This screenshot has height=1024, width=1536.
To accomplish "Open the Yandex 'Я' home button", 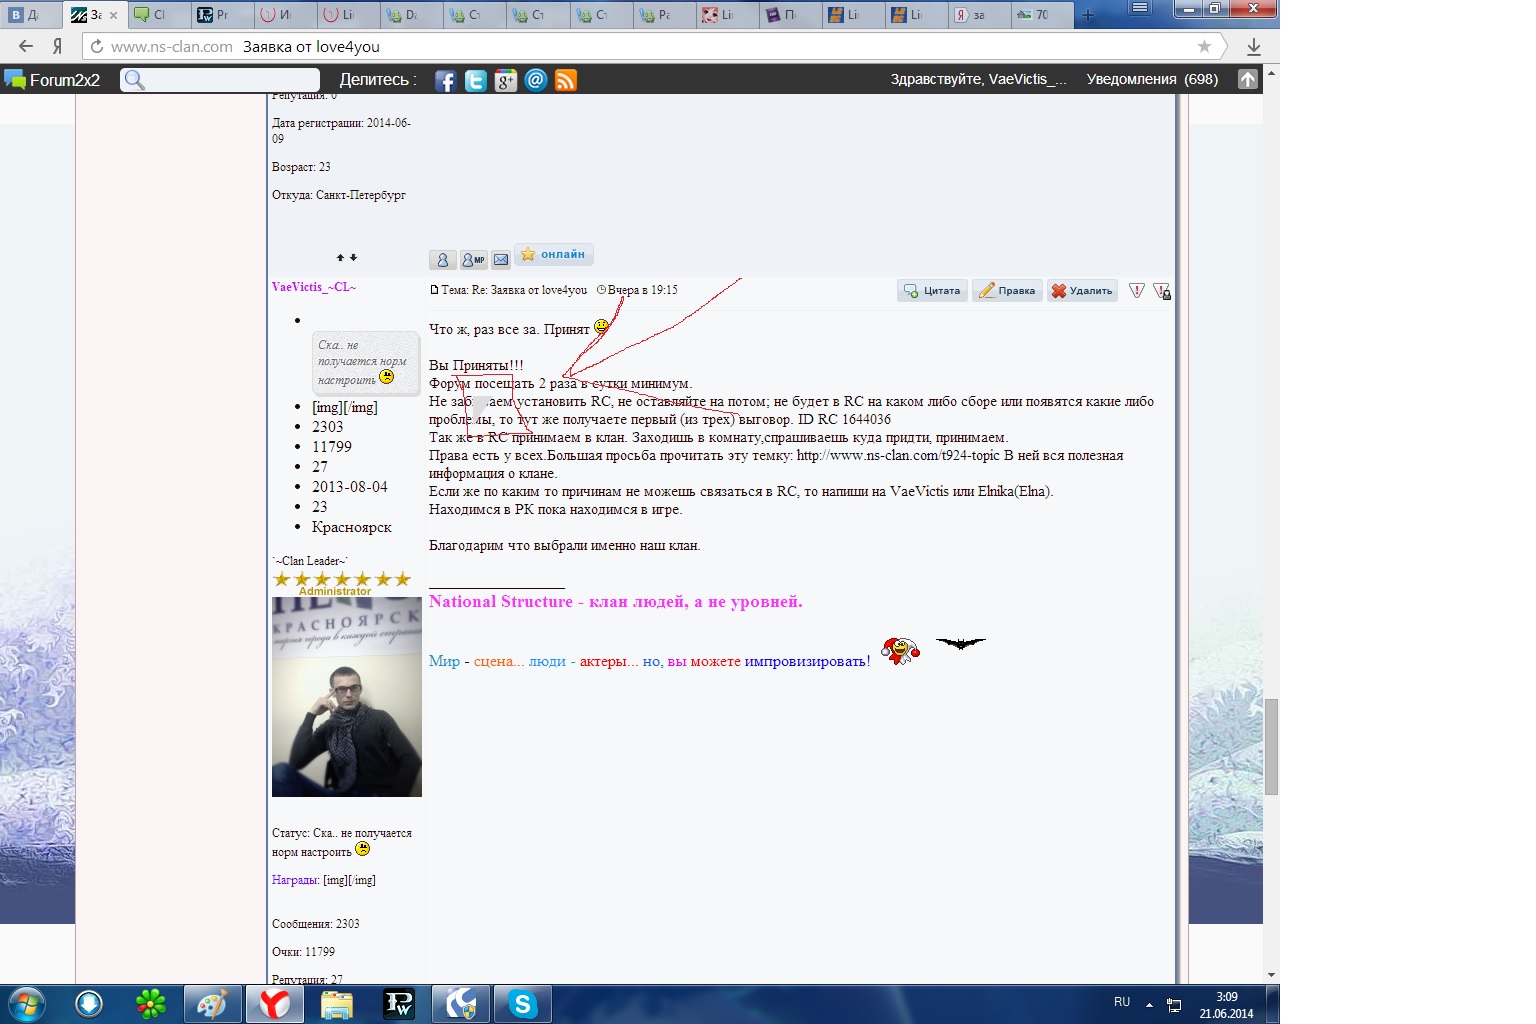I will click(x=58, y=46).
